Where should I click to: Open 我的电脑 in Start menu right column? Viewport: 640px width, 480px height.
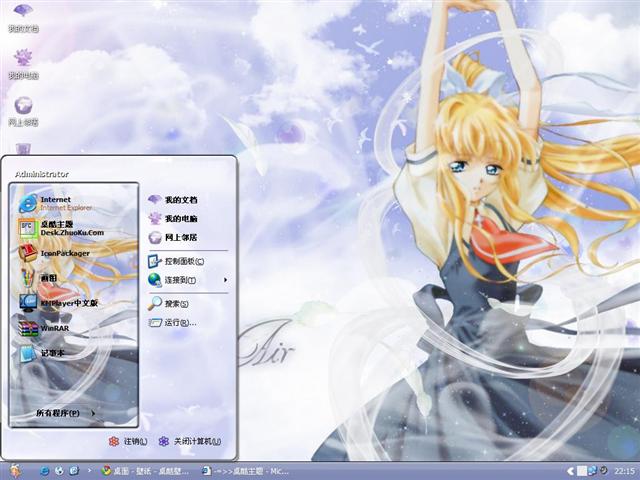pos(173,218)
